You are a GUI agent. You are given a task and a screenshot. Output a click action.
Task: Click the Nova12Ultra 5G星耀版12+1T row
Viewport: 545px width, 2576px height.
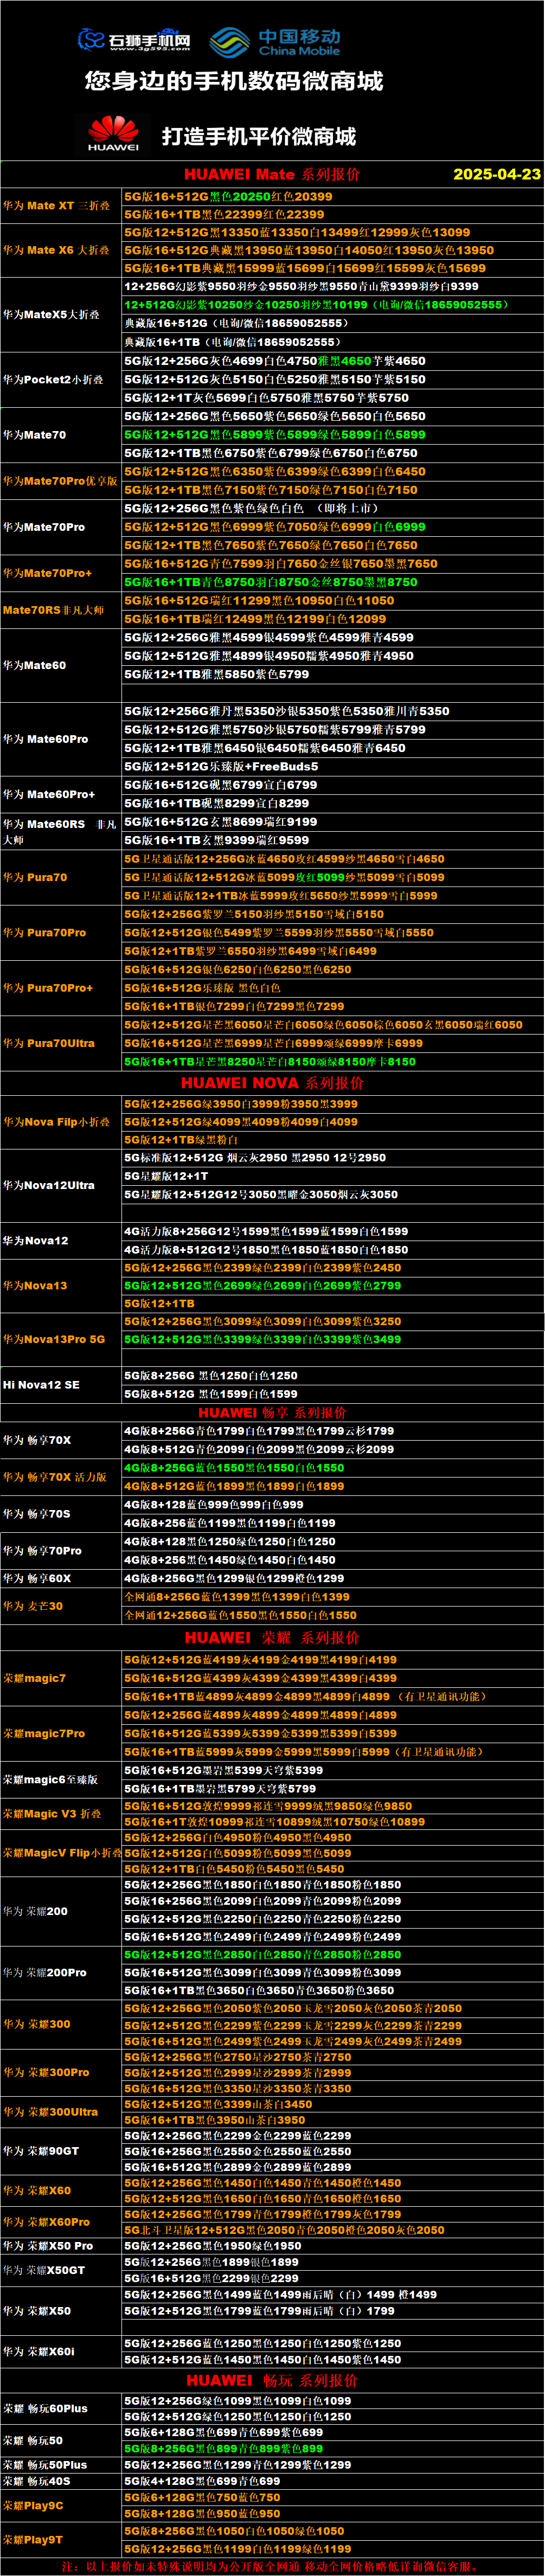point(332,1176)
